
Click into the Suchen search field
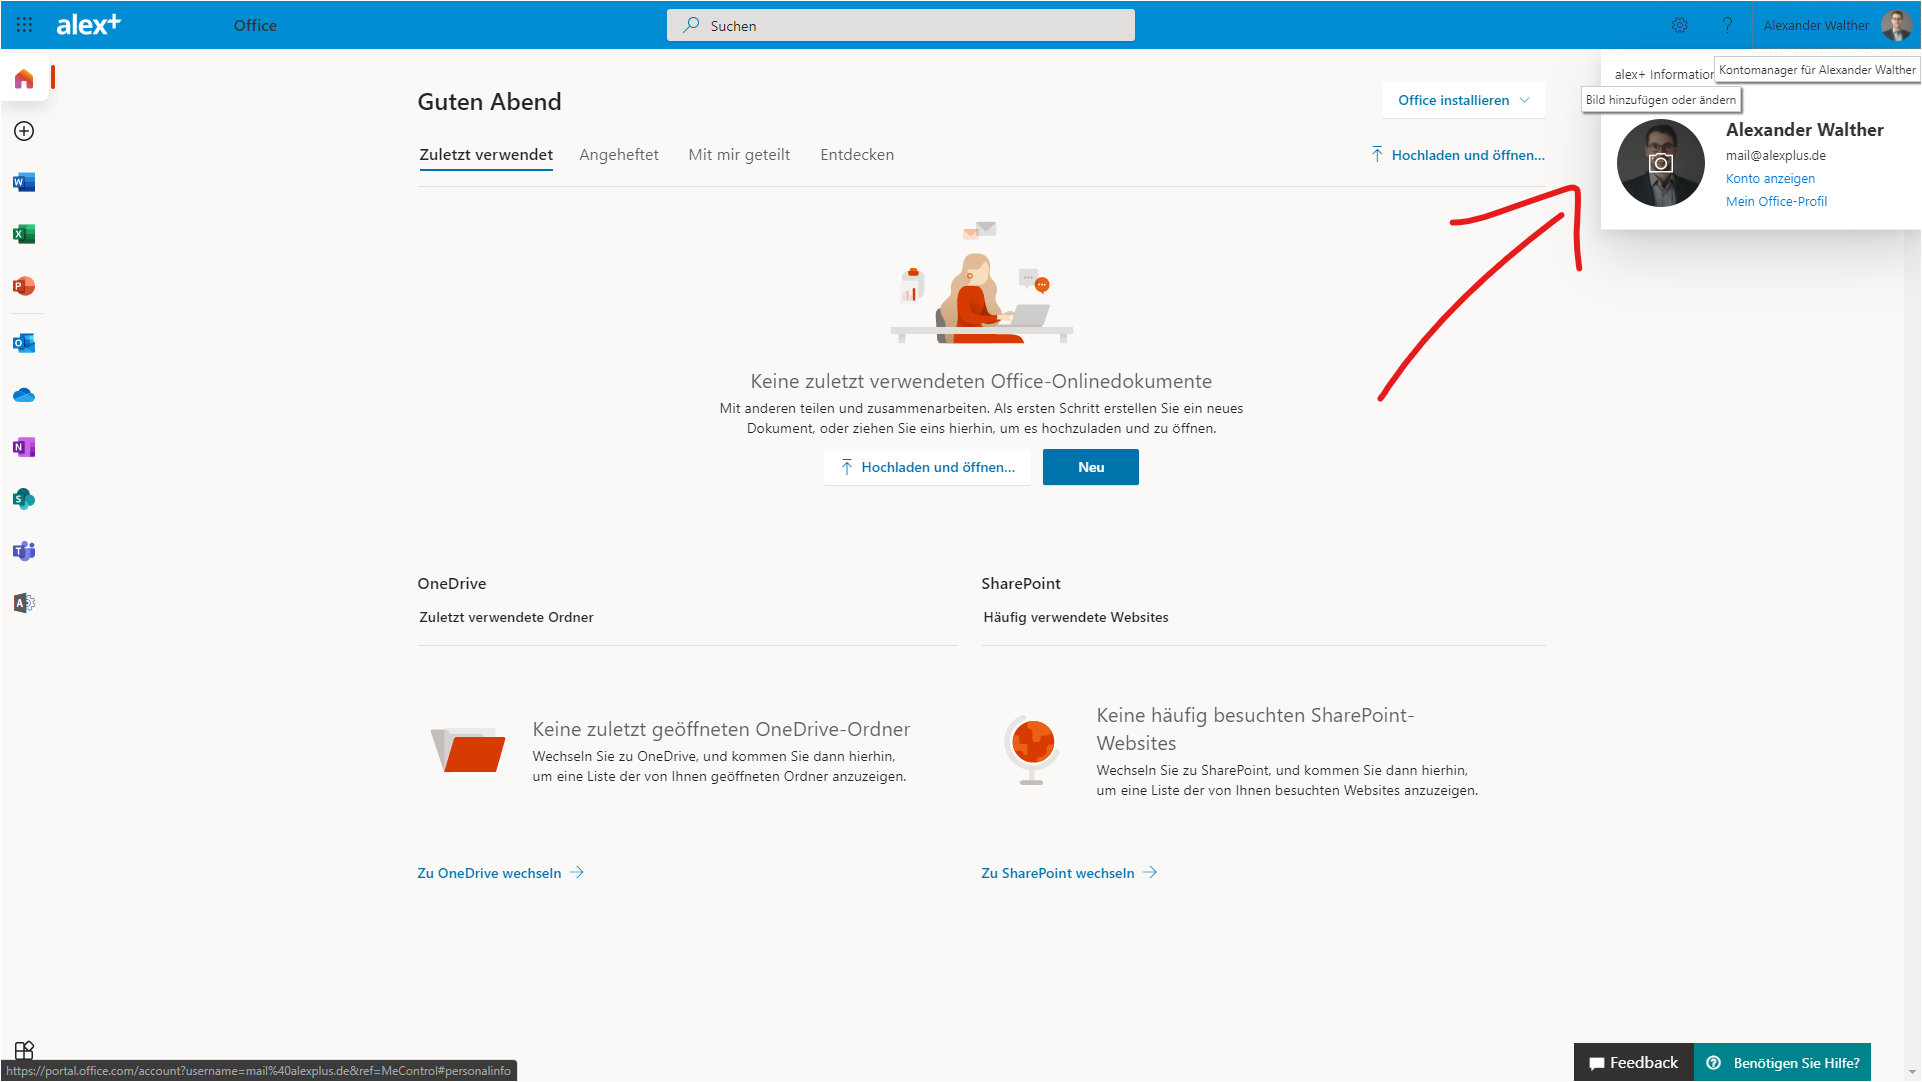pos(901,25)
